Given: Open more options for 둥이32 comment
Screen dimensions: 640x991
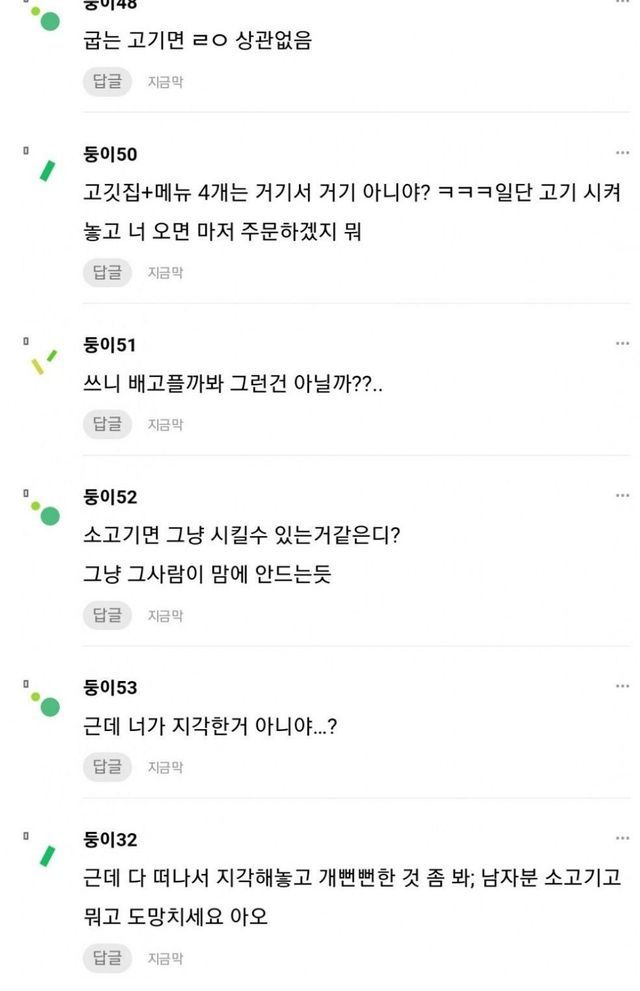Looking at the screenshot, I should [622, 839].
